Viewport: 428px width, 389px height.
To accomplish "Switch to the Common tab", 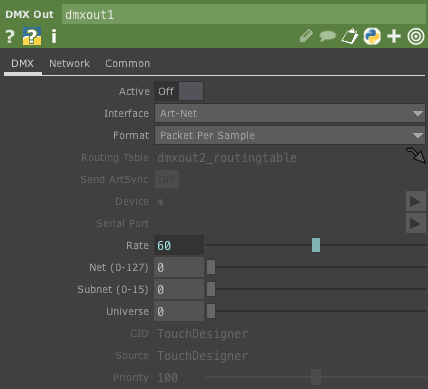I will (x=128, y=63).
